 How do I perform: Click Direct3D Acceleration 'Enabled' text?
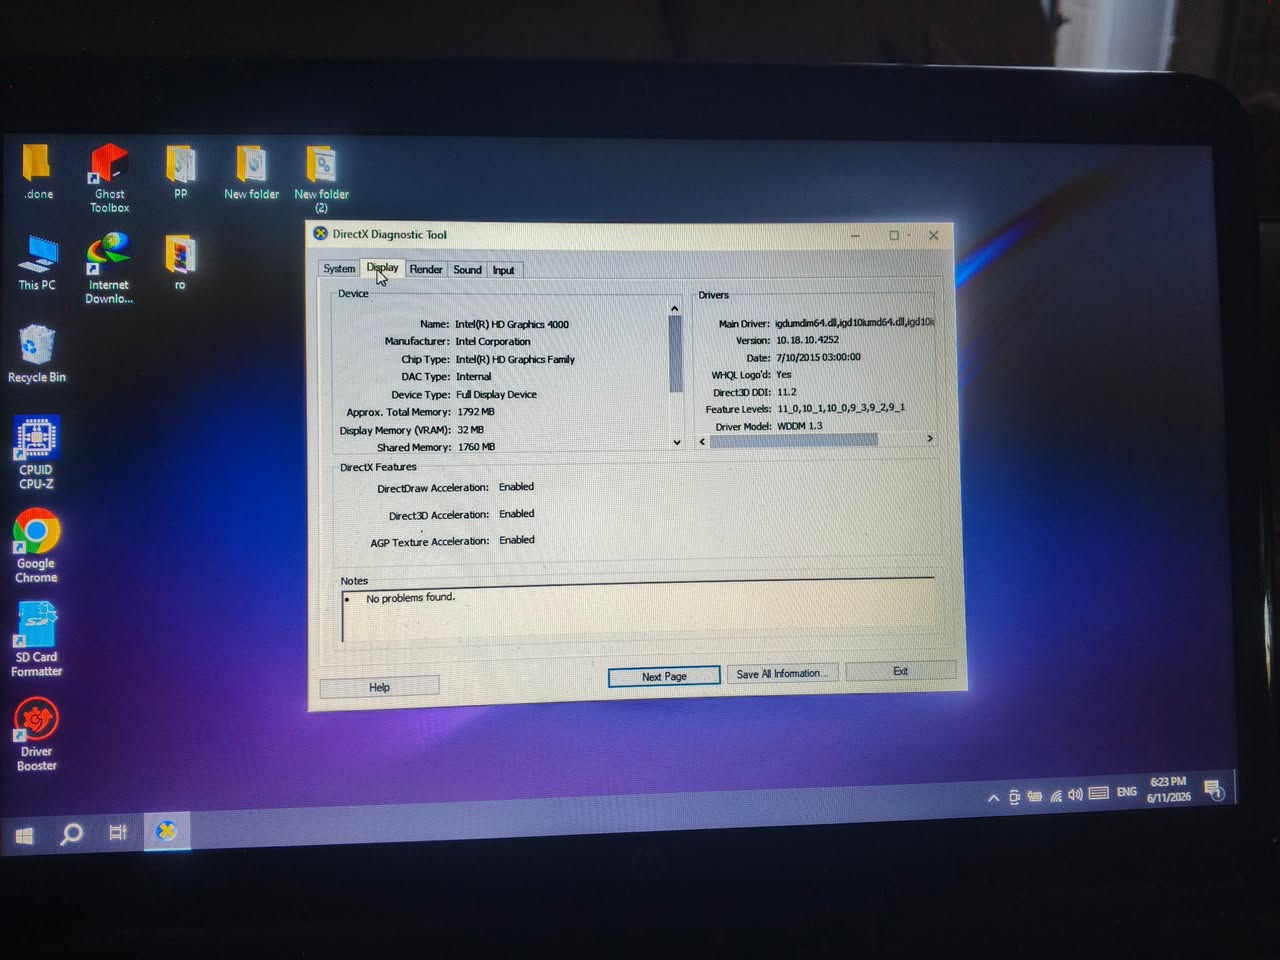pos(517,514)
